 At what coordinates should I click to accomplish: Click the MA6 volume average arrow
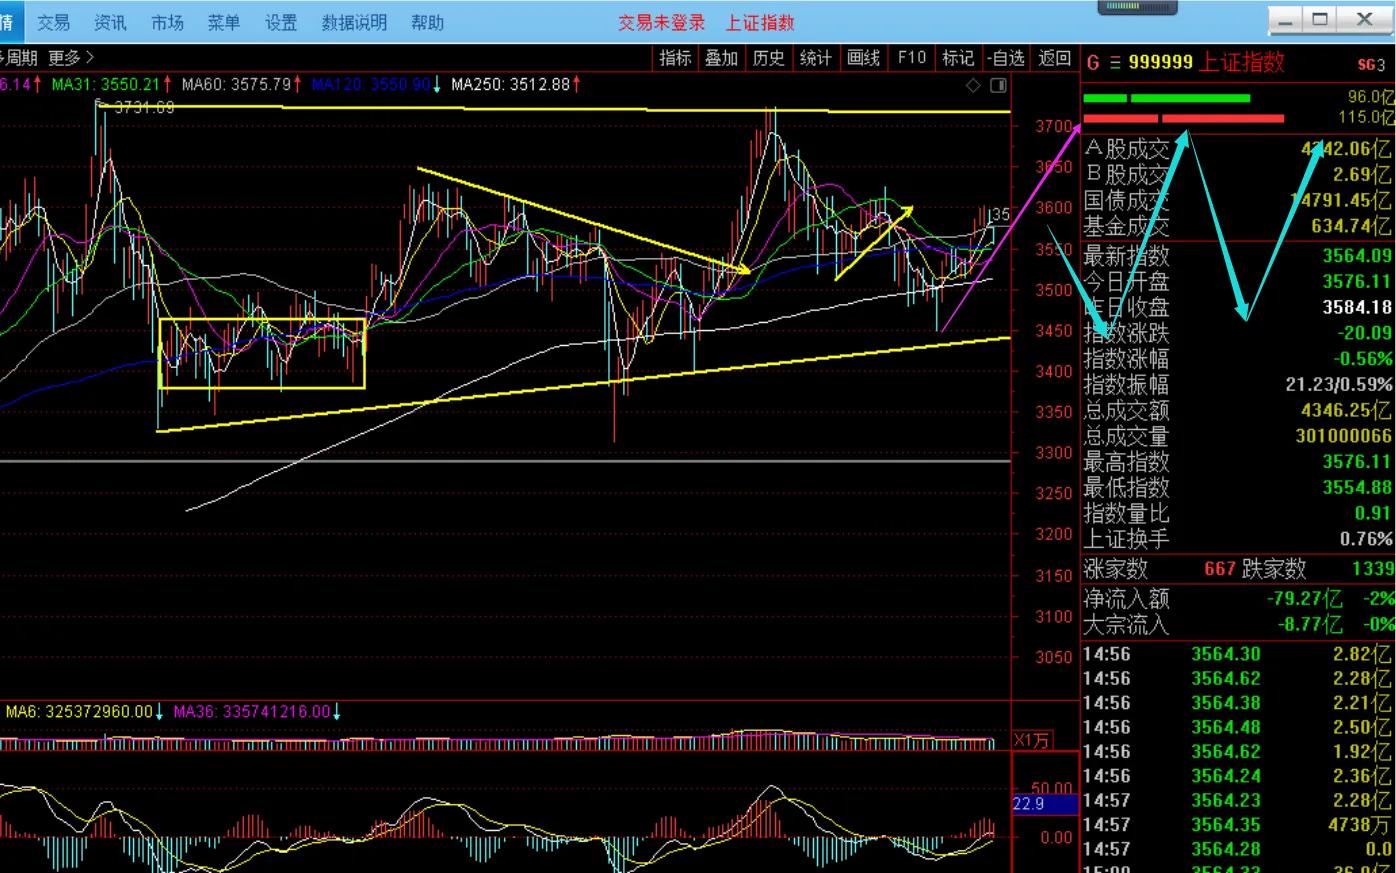159,712
